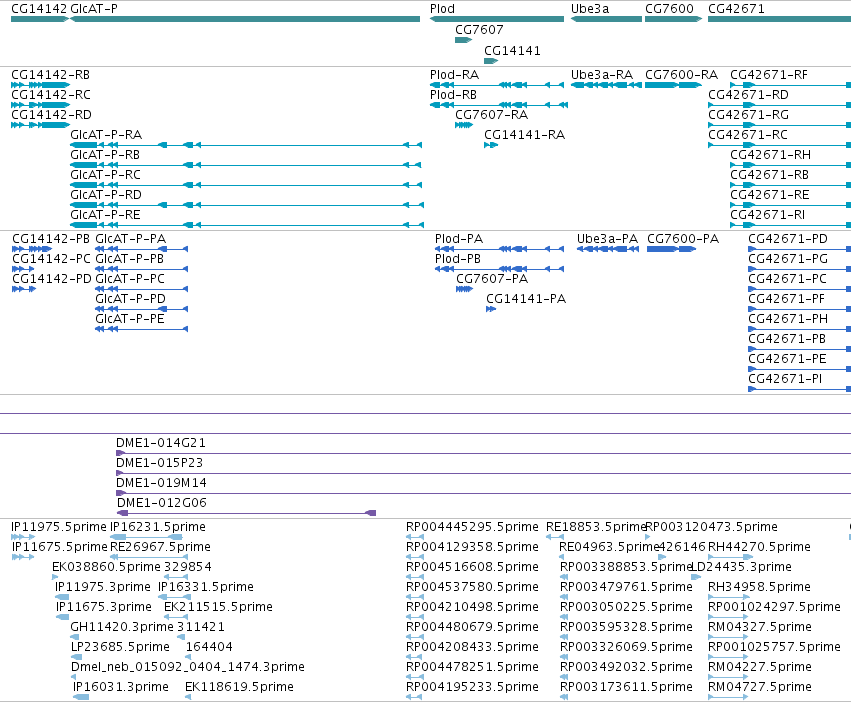The image size is (851, 702).
Task: Select the EK118619.5prime EST label
Action: coord(239,687)
